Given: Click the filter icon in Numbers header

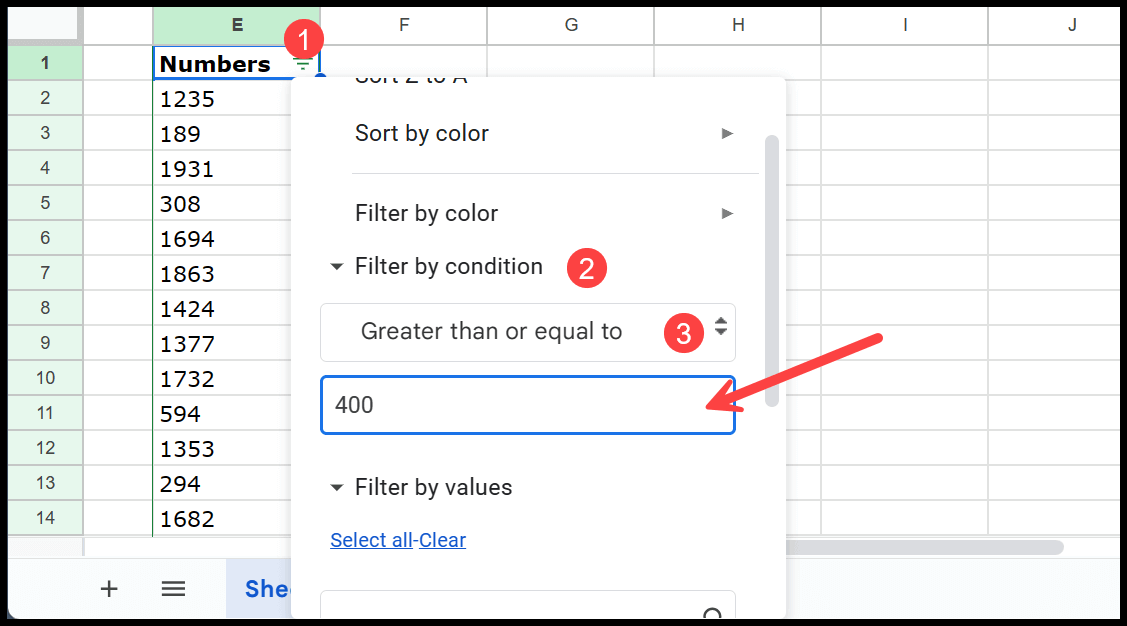Looking at the screenshot, I should click(302, 64).
